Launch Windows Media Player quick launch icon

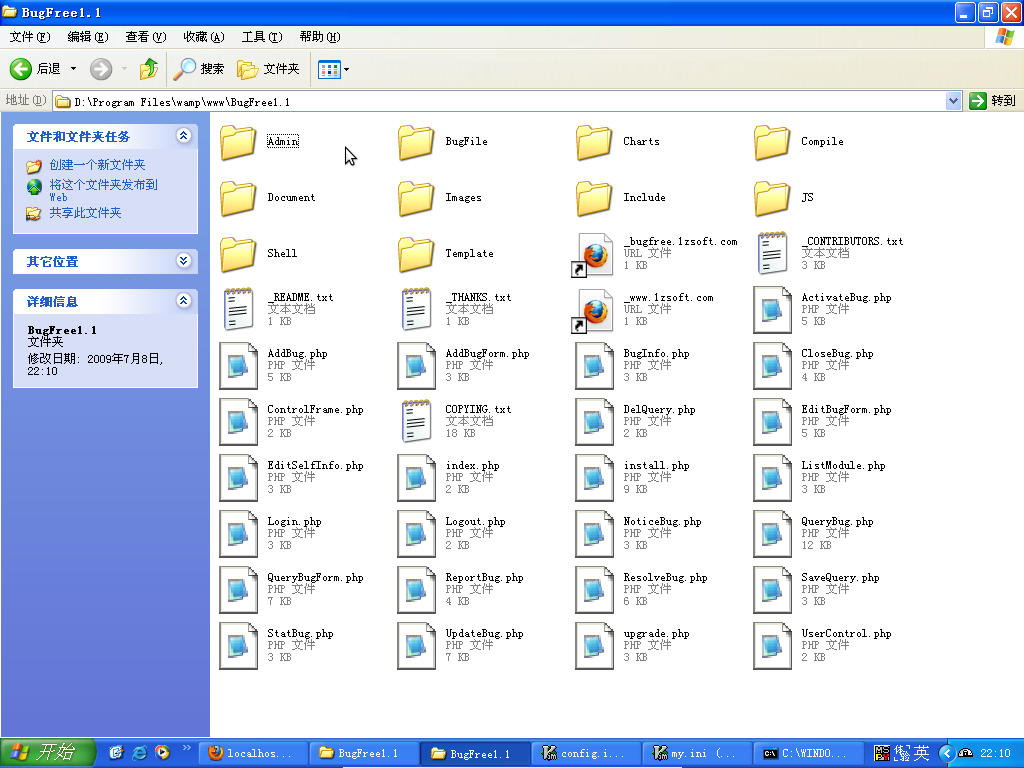click(x=162, y=753)
